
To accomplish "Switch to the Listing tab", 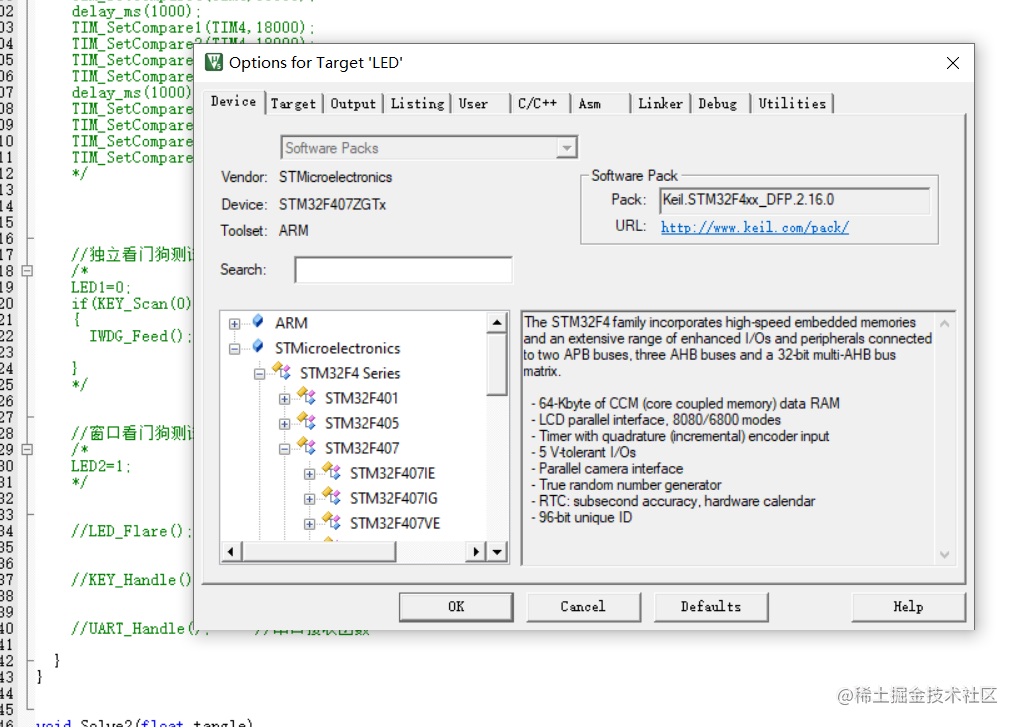I will click(x=417, y=104).
